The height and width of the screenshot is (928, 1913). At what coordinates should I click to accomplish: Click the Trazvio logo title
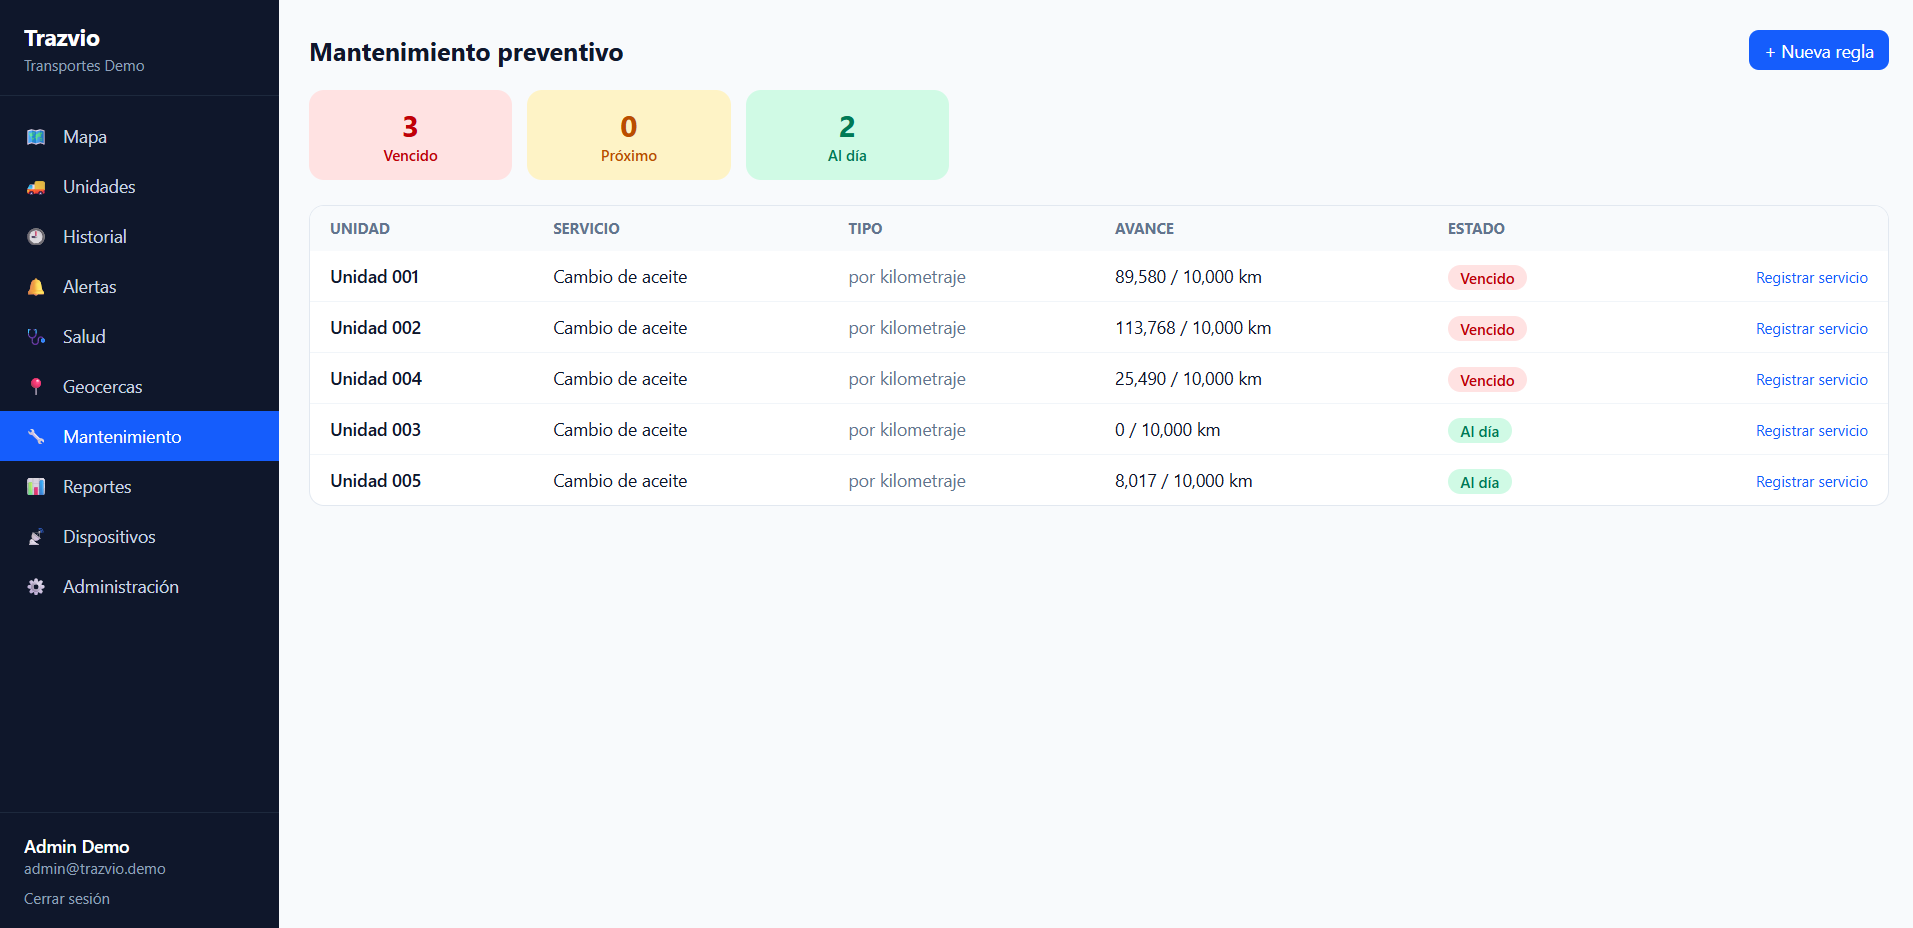62,38
